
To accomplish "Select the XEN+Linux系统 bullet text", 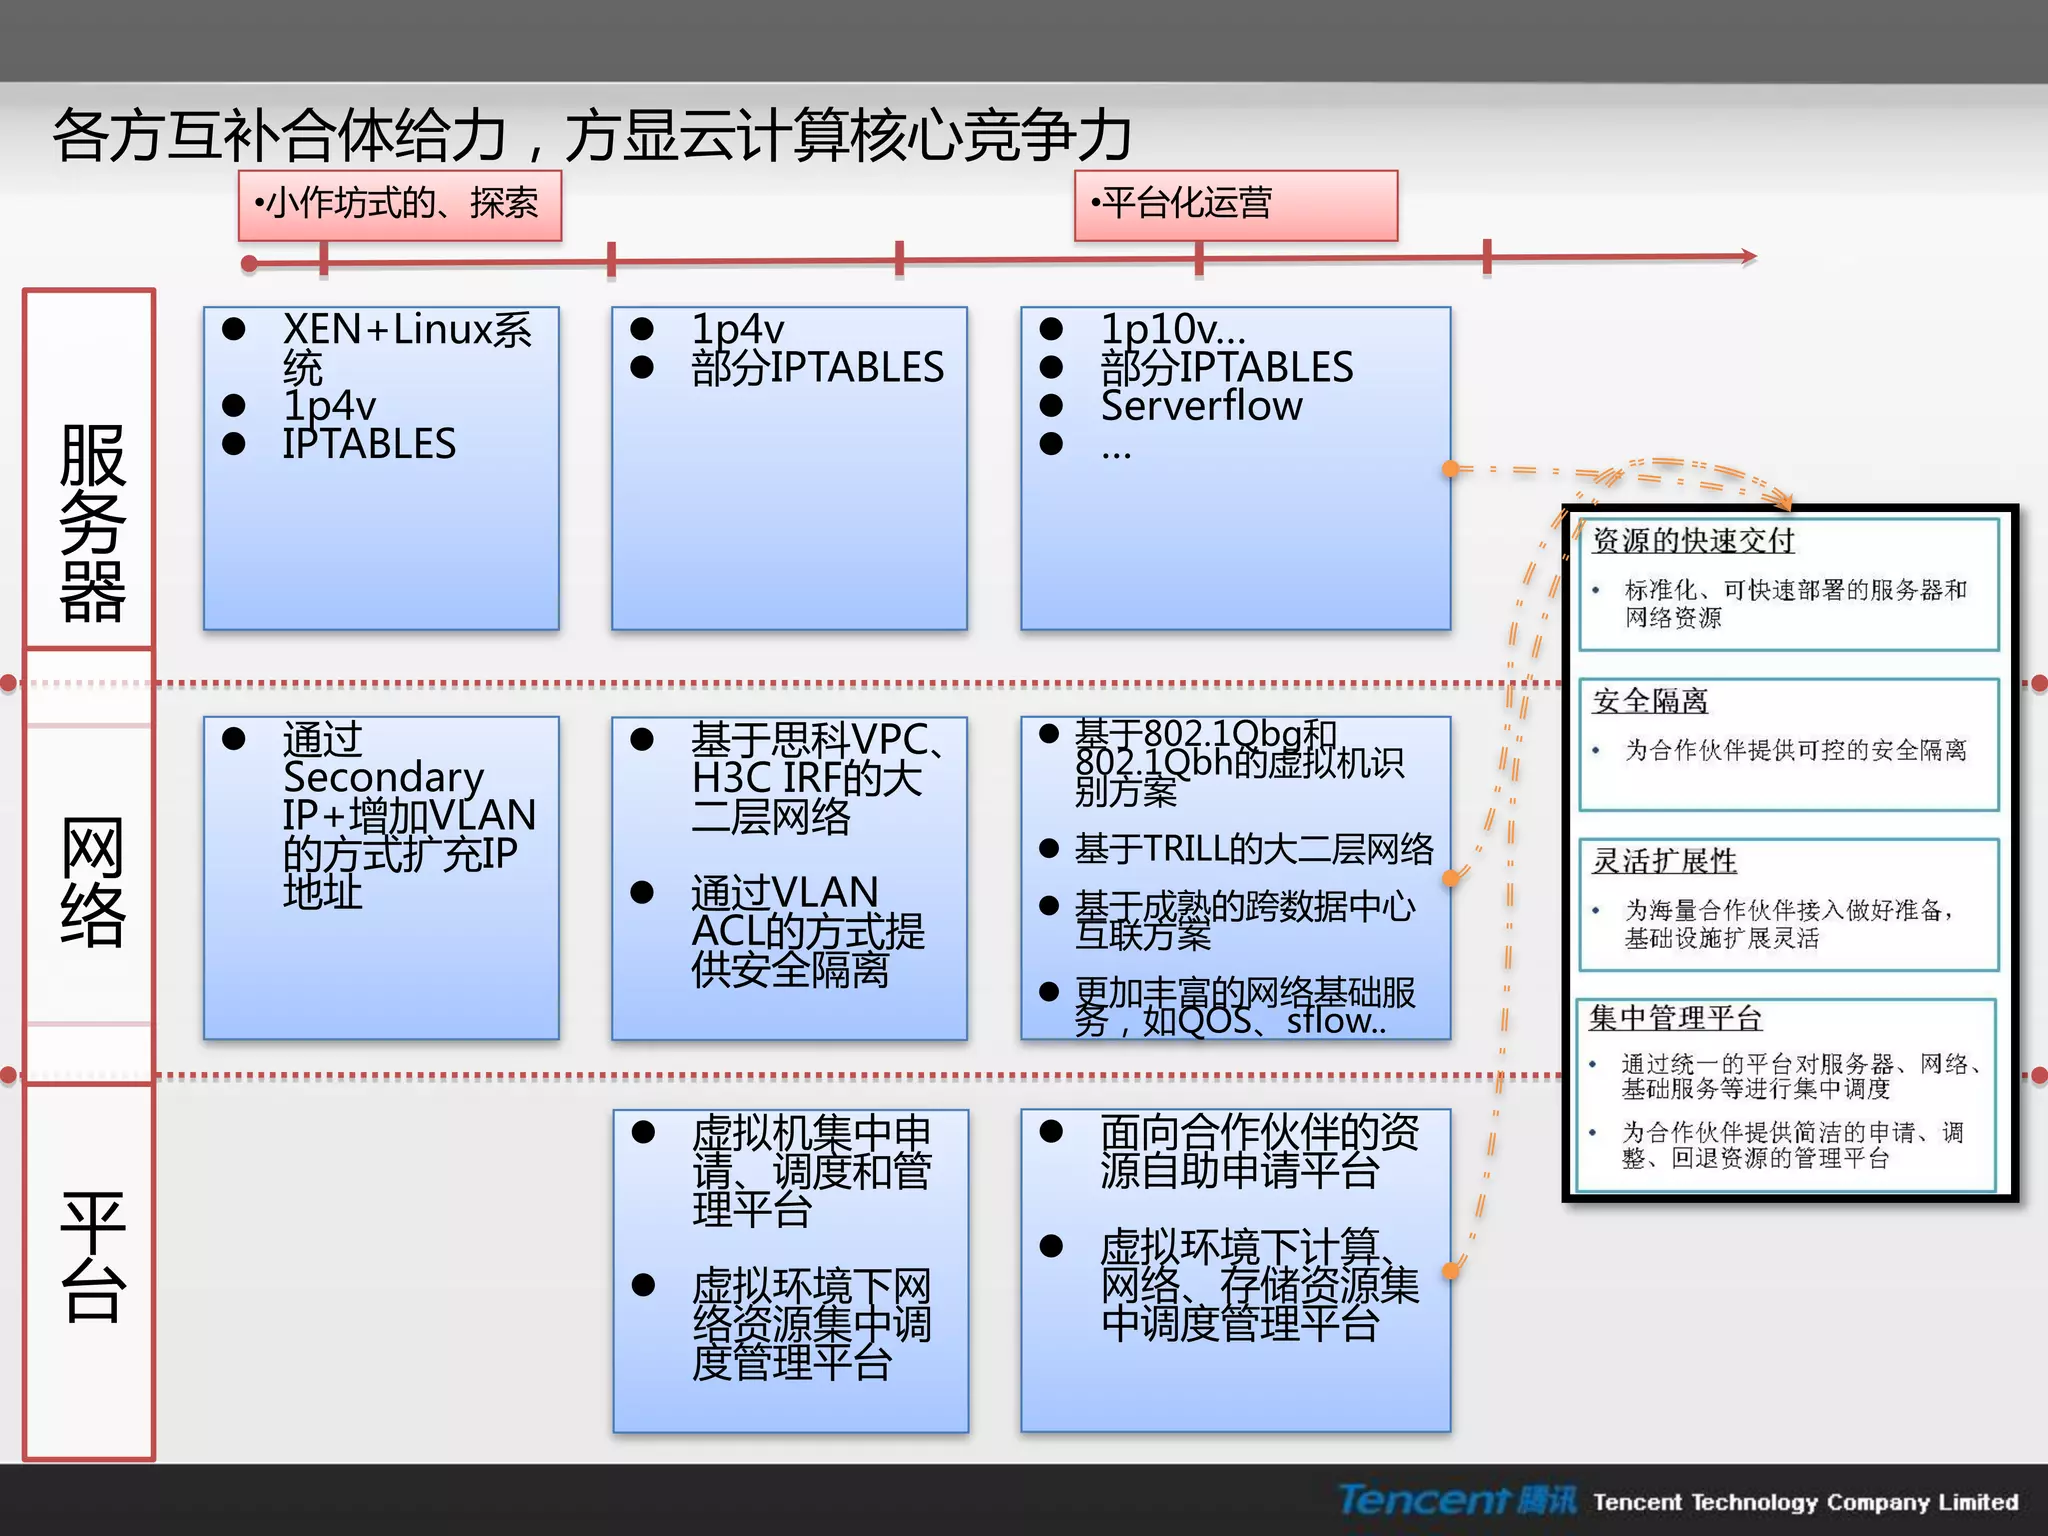I will click(406, 348).
